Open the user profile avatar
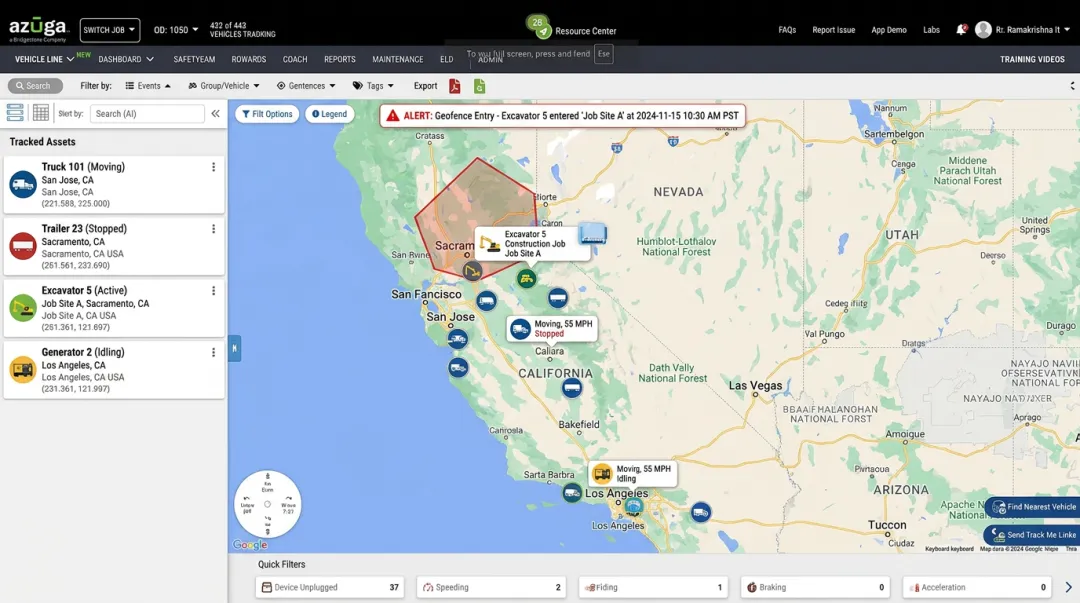 click(983, 30)
